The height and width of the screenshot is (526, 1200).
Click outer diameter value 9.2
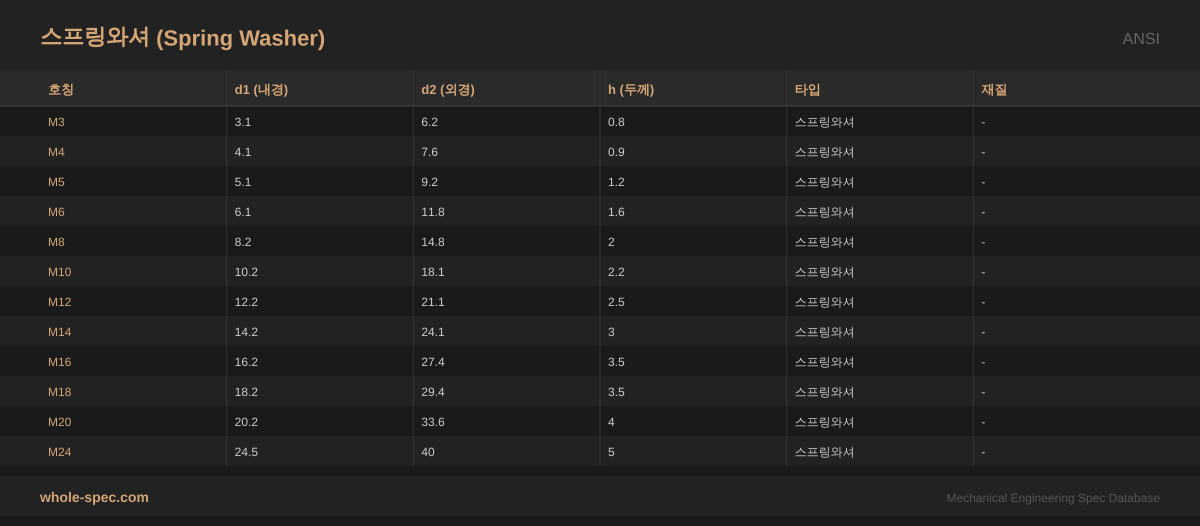pyautogui.click(x=430, y=182)
